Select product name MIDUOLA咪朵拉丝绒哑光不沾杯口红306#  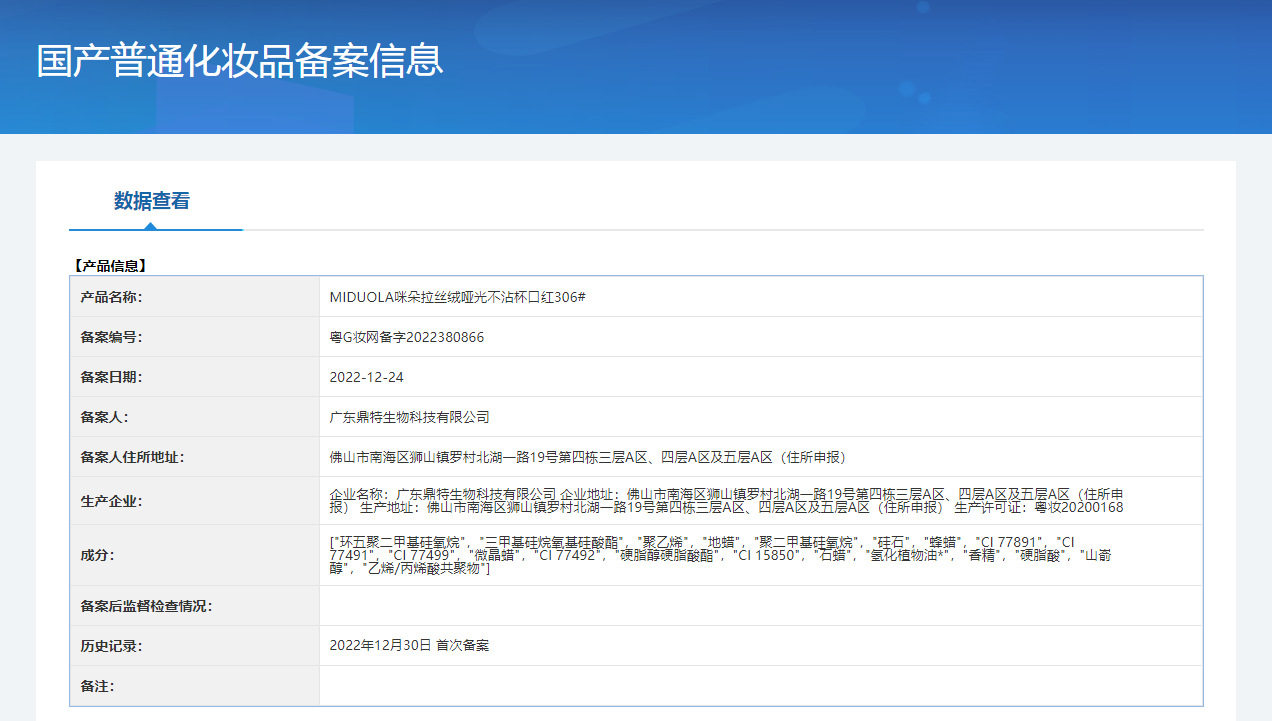point(457,297)
